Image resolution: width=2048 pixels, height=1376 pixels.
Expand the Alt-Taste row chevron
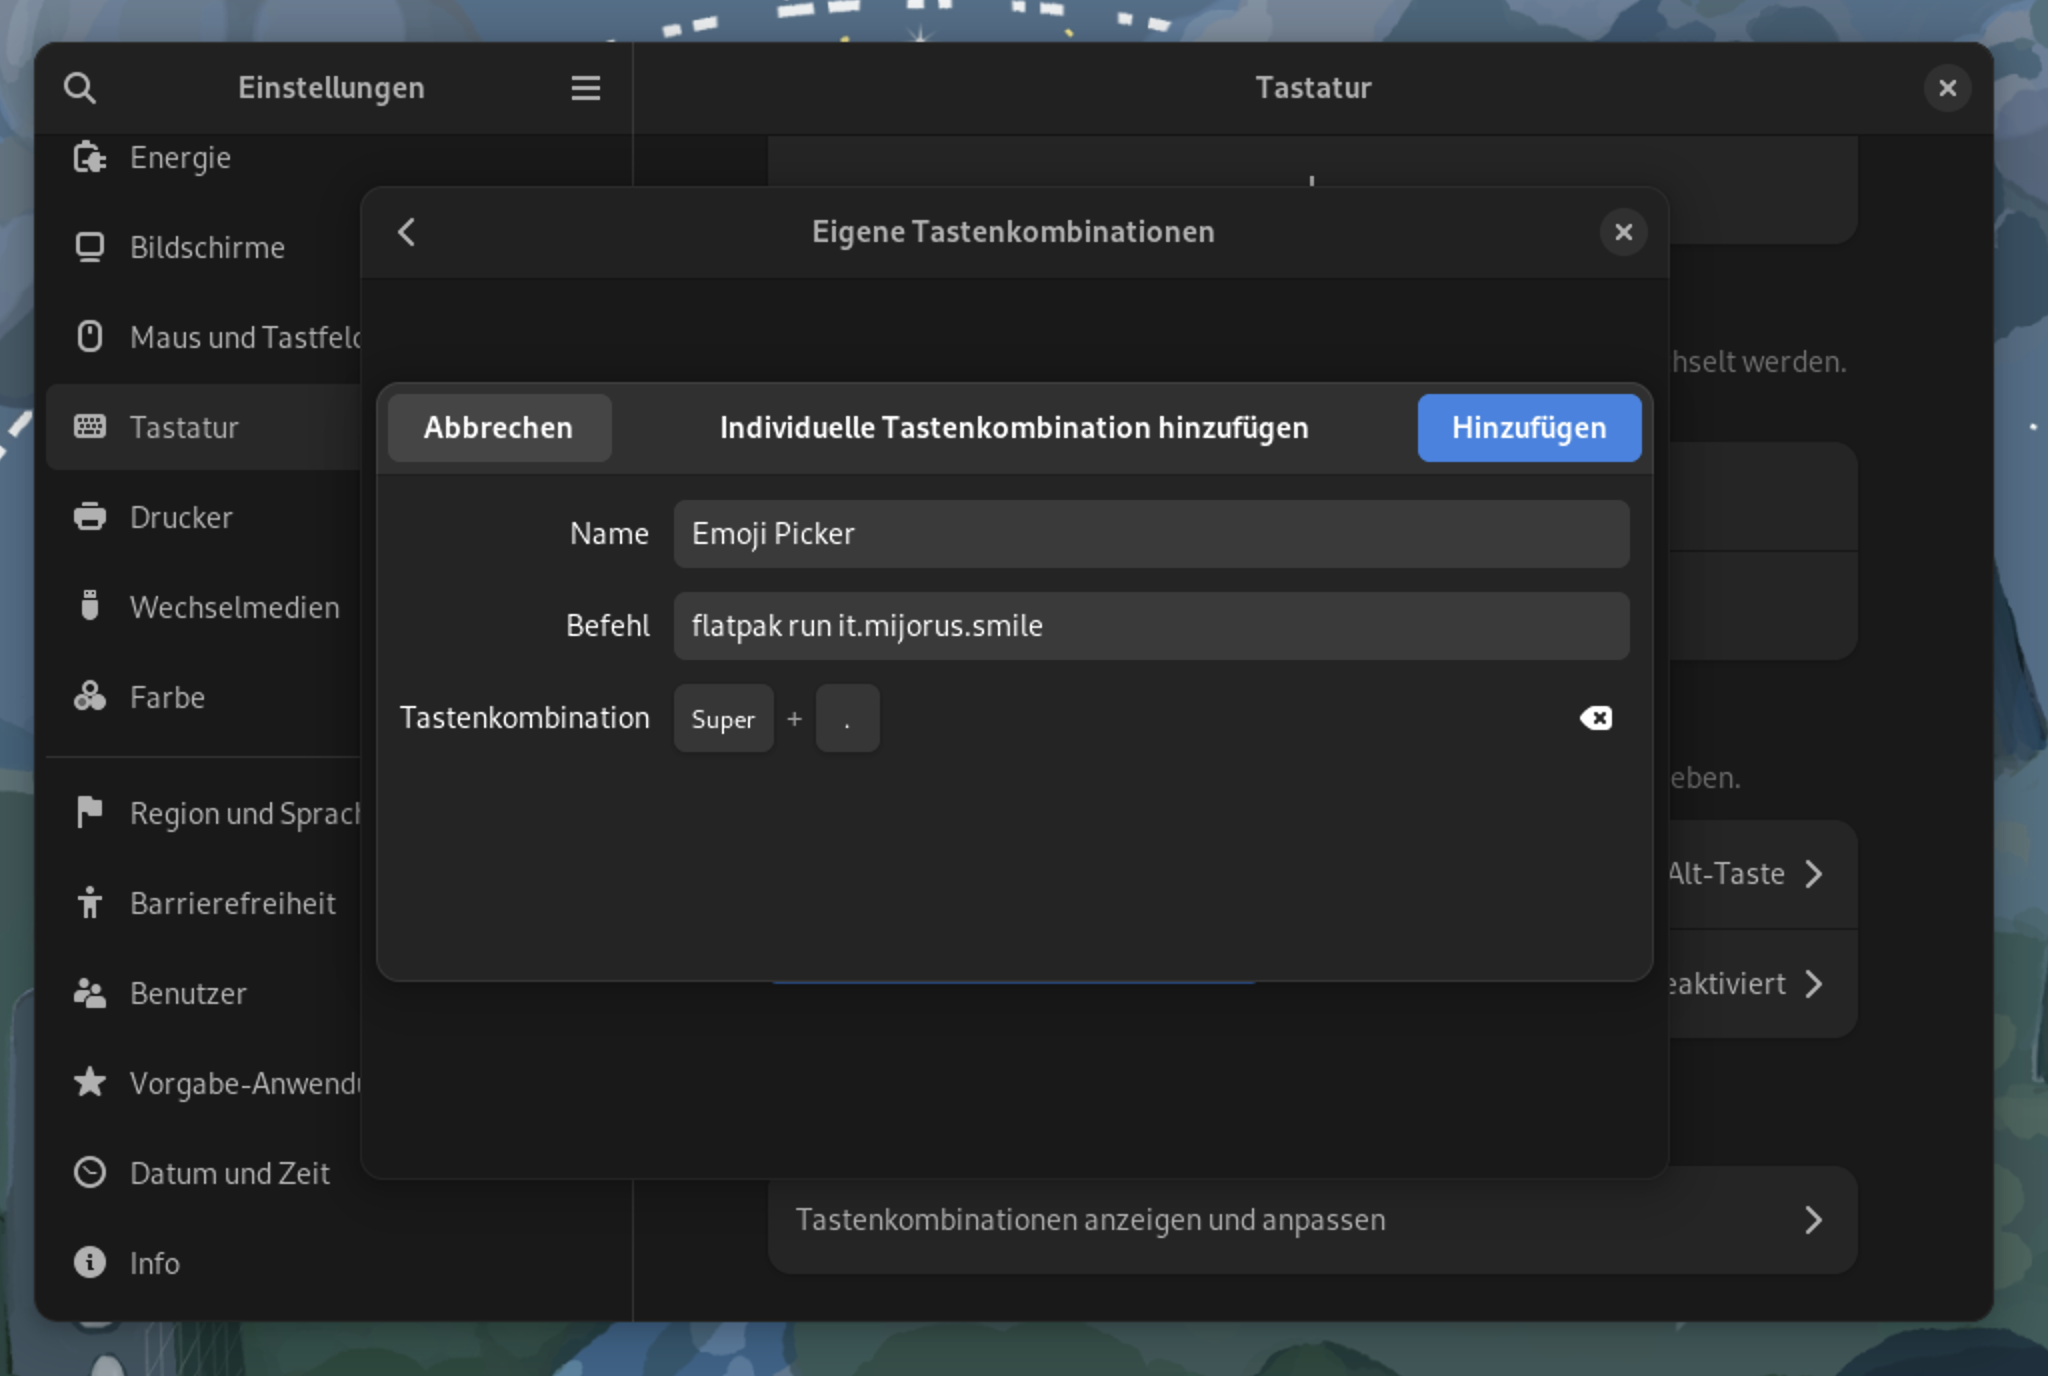(x=1813, y=874)
